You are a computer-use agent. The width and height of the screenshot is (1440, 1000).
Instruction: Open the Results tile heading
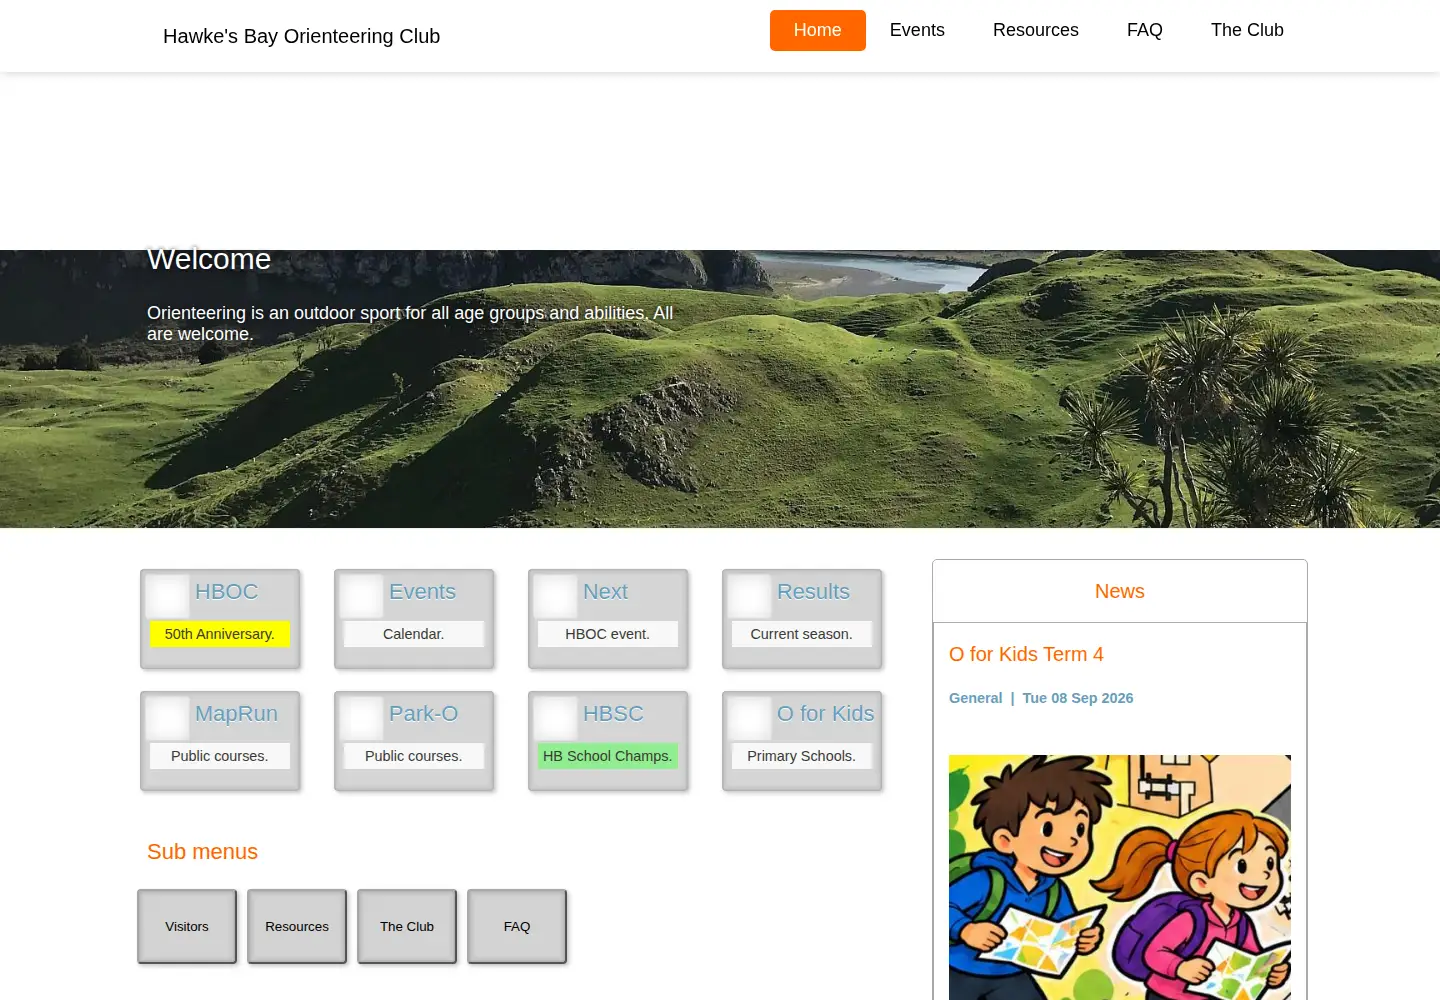[x=813, y=591]
